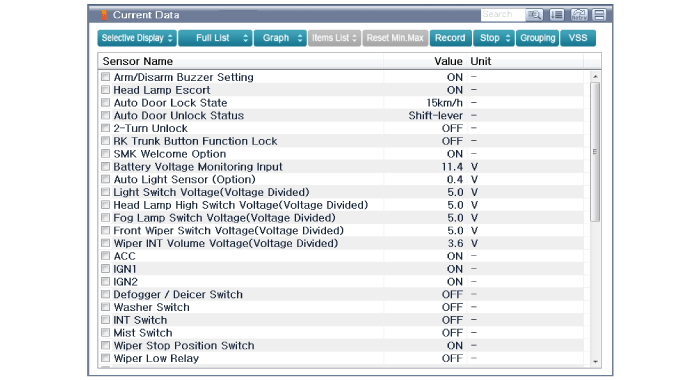Image resolution: width=700 pixels, height=380 pixels.
Task: Click the vertical scrollbar thumb
Action: click(x=595, y=152)
